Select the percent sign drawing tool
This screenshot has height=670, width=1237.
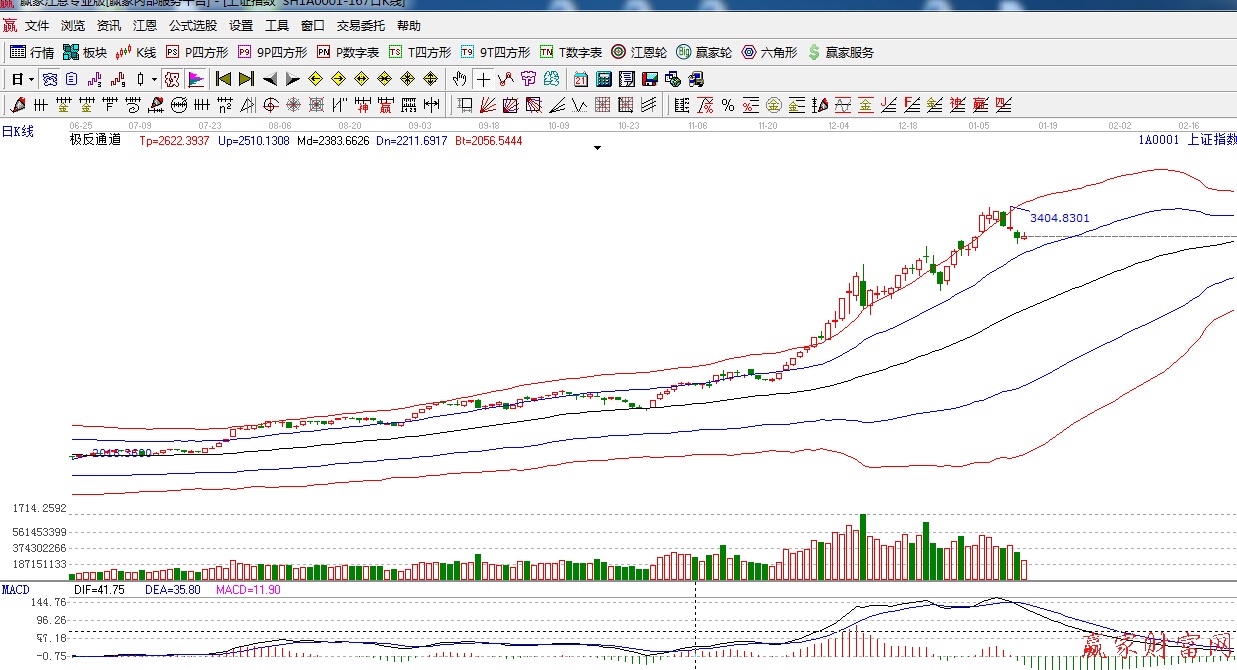click(728, 105)
